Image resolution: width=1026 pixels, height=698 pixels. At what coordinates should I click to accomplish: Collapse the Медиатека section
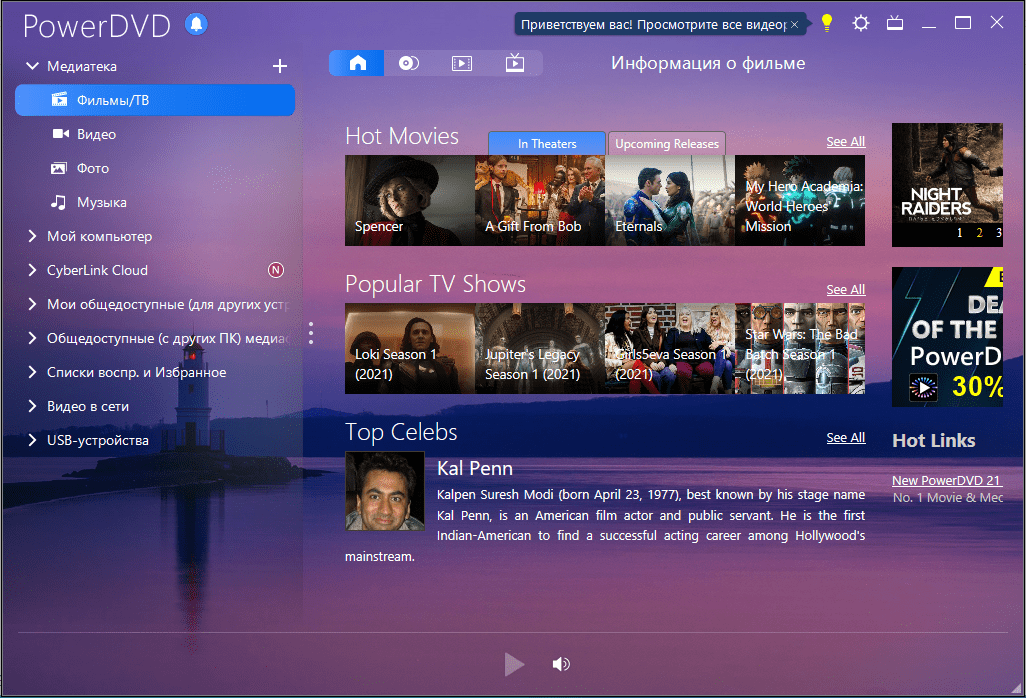pos(31,66)
